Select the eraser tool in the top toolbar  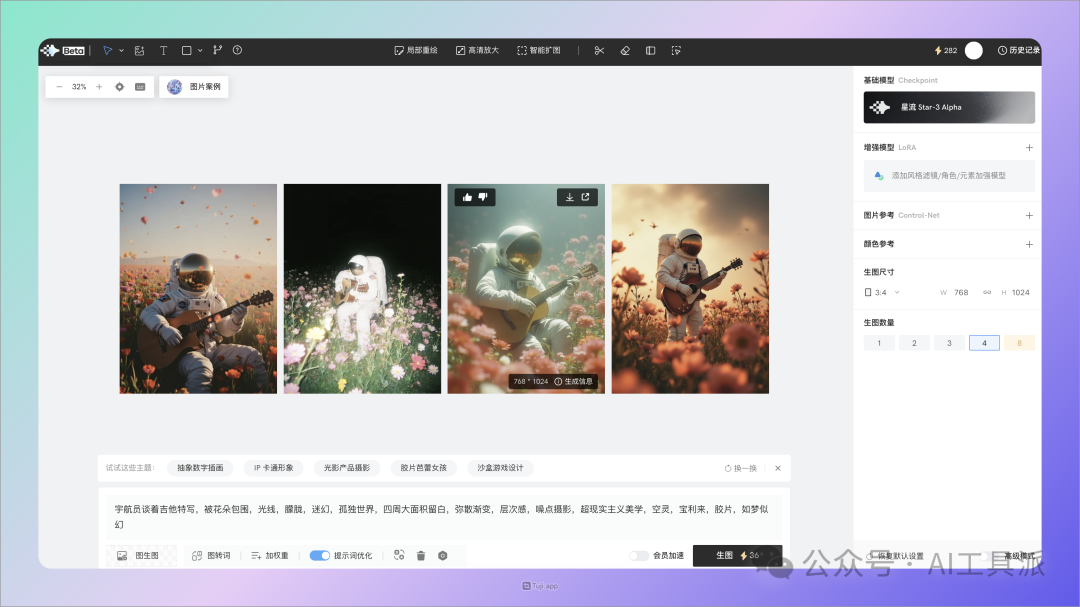[x=625, y=50]
